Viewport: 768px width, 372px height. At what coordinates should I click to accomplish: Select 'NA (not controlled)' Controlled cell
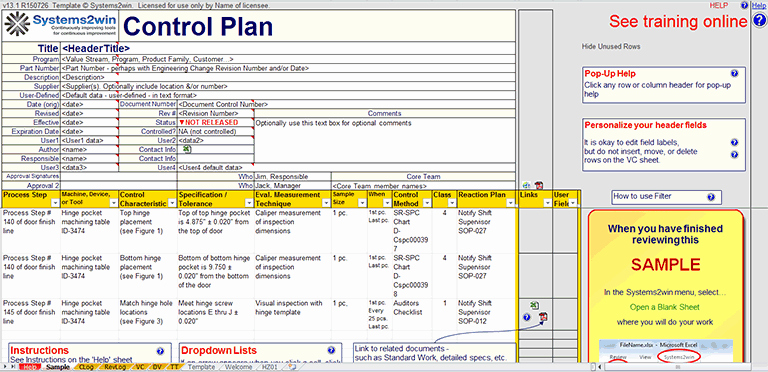pyautogui.click(x=216, y=131)
